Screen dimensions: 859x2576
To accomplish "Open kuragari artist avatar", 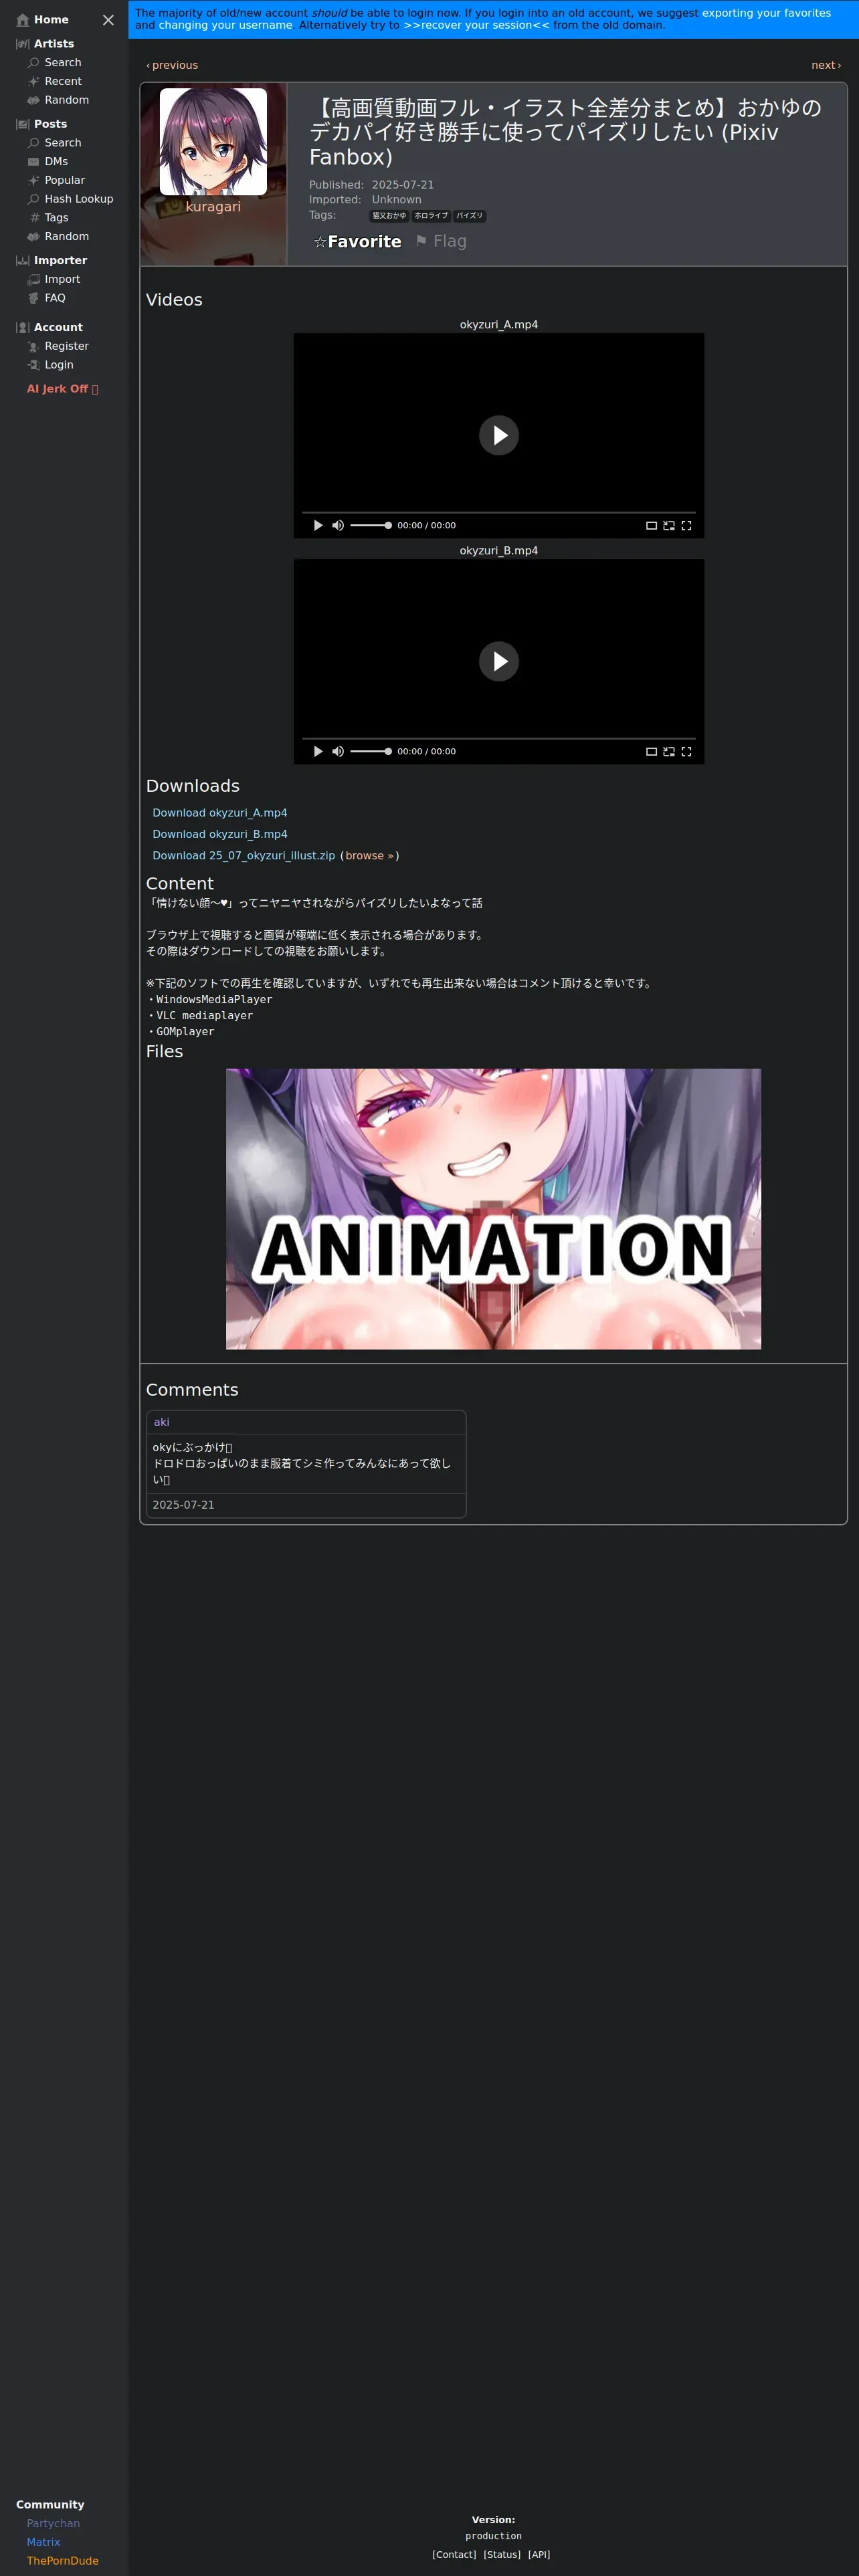I will click(x=213, y=141).
